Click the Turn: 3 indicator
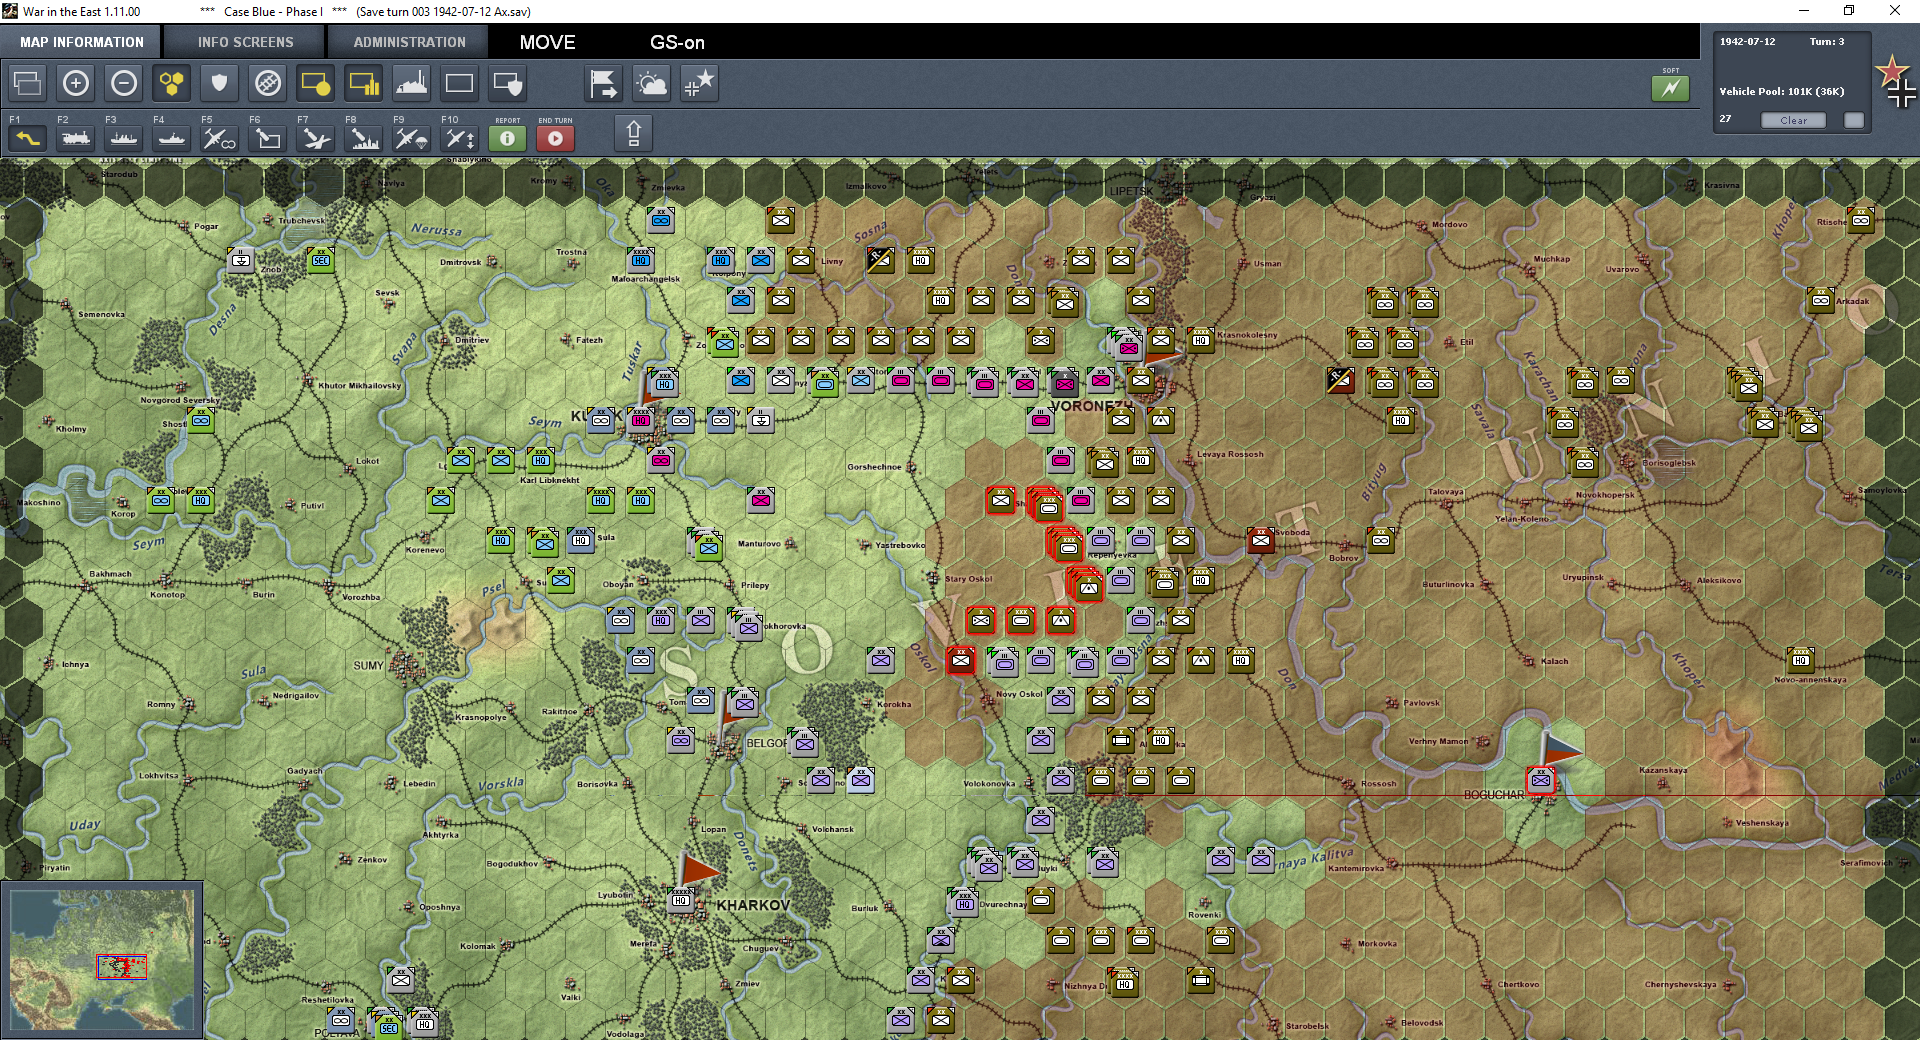1920x1040 pixels. pyautogui.click(x=1827, y=42)
